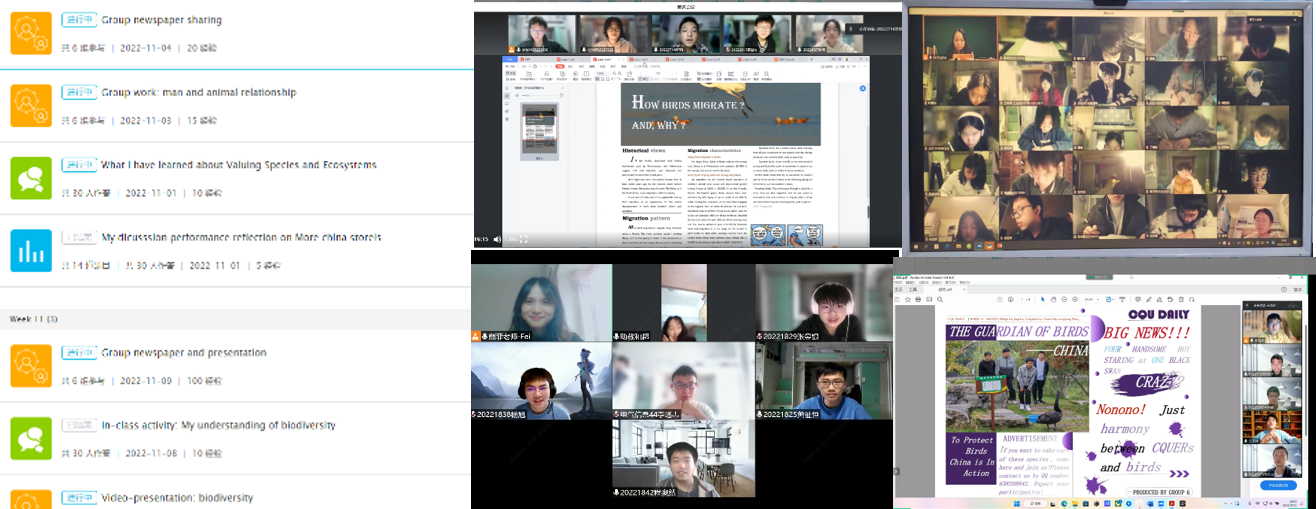Choose the arrow selection tool in Acrobat

click(x=1042, y=299)
